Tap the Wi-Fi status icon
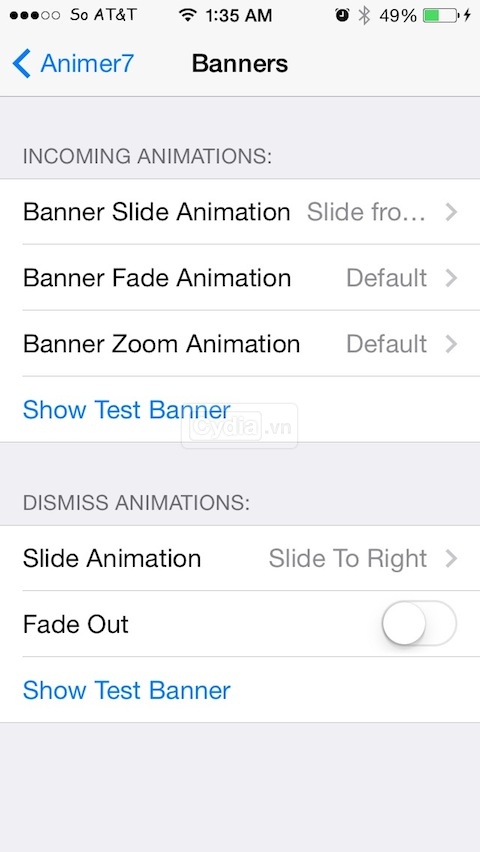480x852 pixels. pos(188,15)
